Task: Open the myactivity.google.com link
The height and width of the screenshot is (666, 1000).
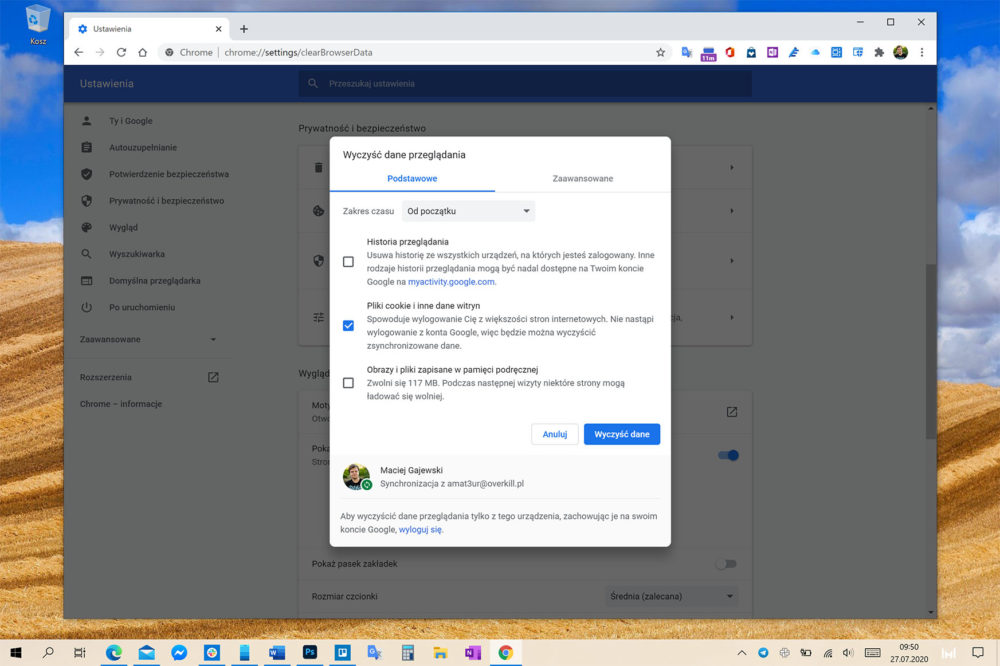Action: tap(451, 281)
